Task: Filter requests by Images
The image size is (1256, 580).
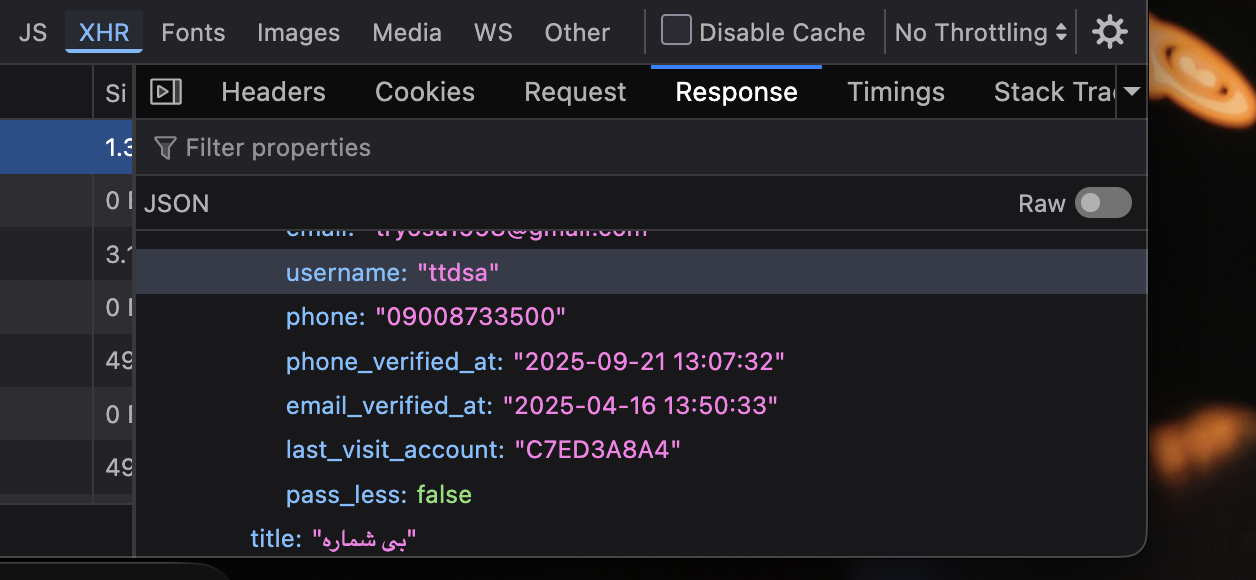Action: point(298,32)
